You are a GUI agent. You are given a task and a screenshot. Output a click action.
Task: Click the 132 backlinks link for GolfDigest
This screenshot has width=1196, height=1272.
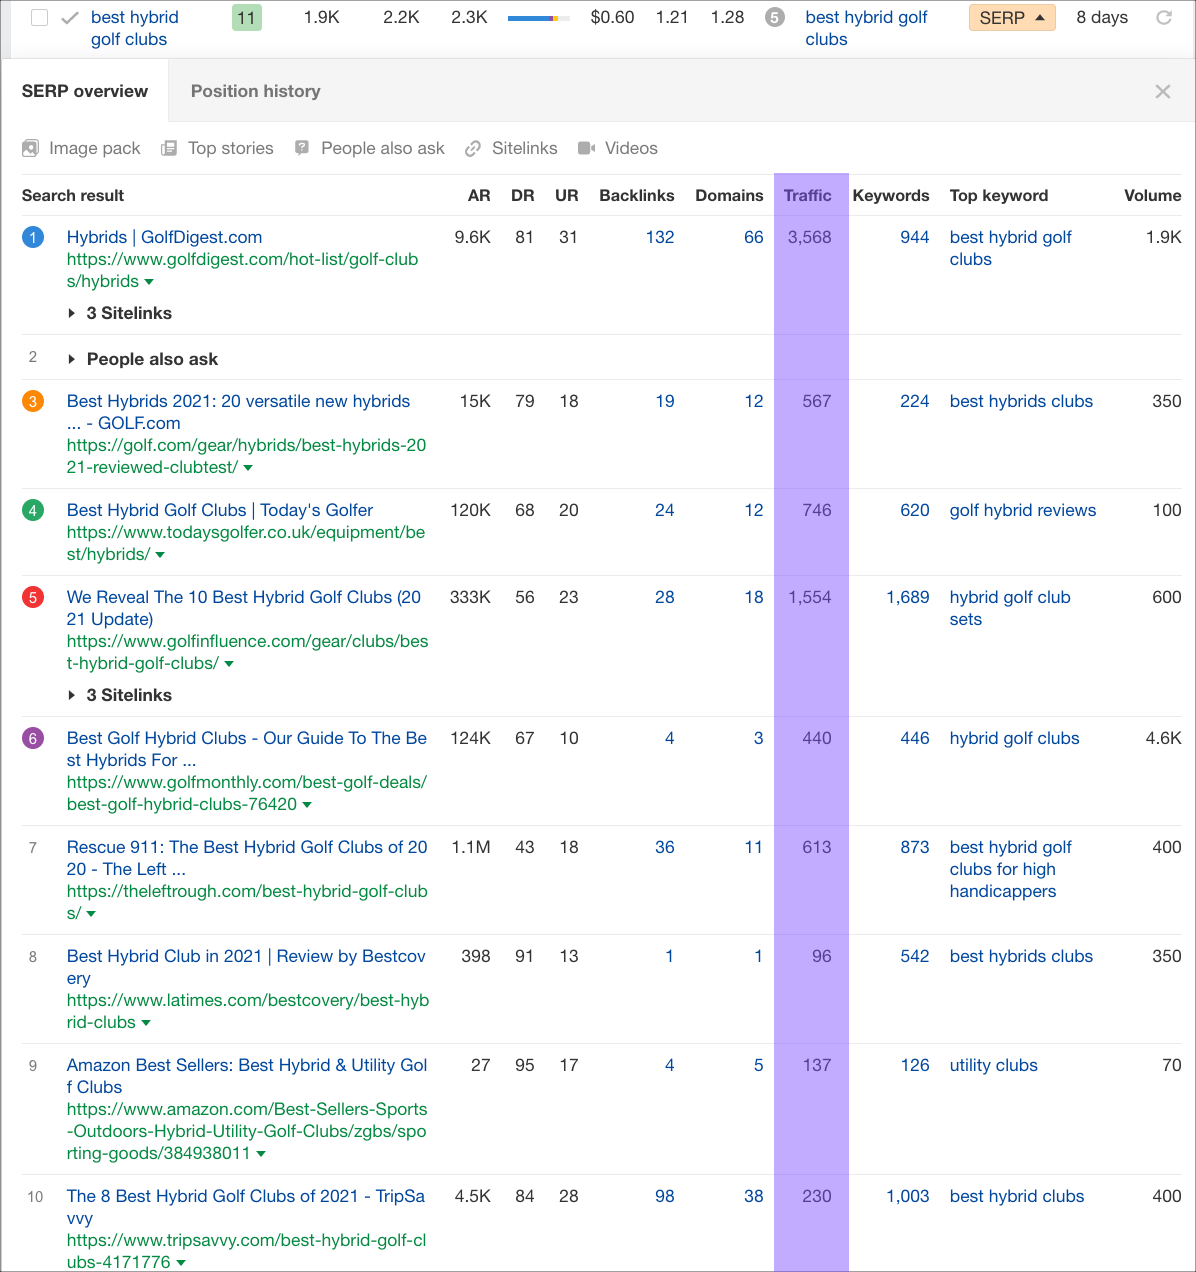[x=659, y=237]
